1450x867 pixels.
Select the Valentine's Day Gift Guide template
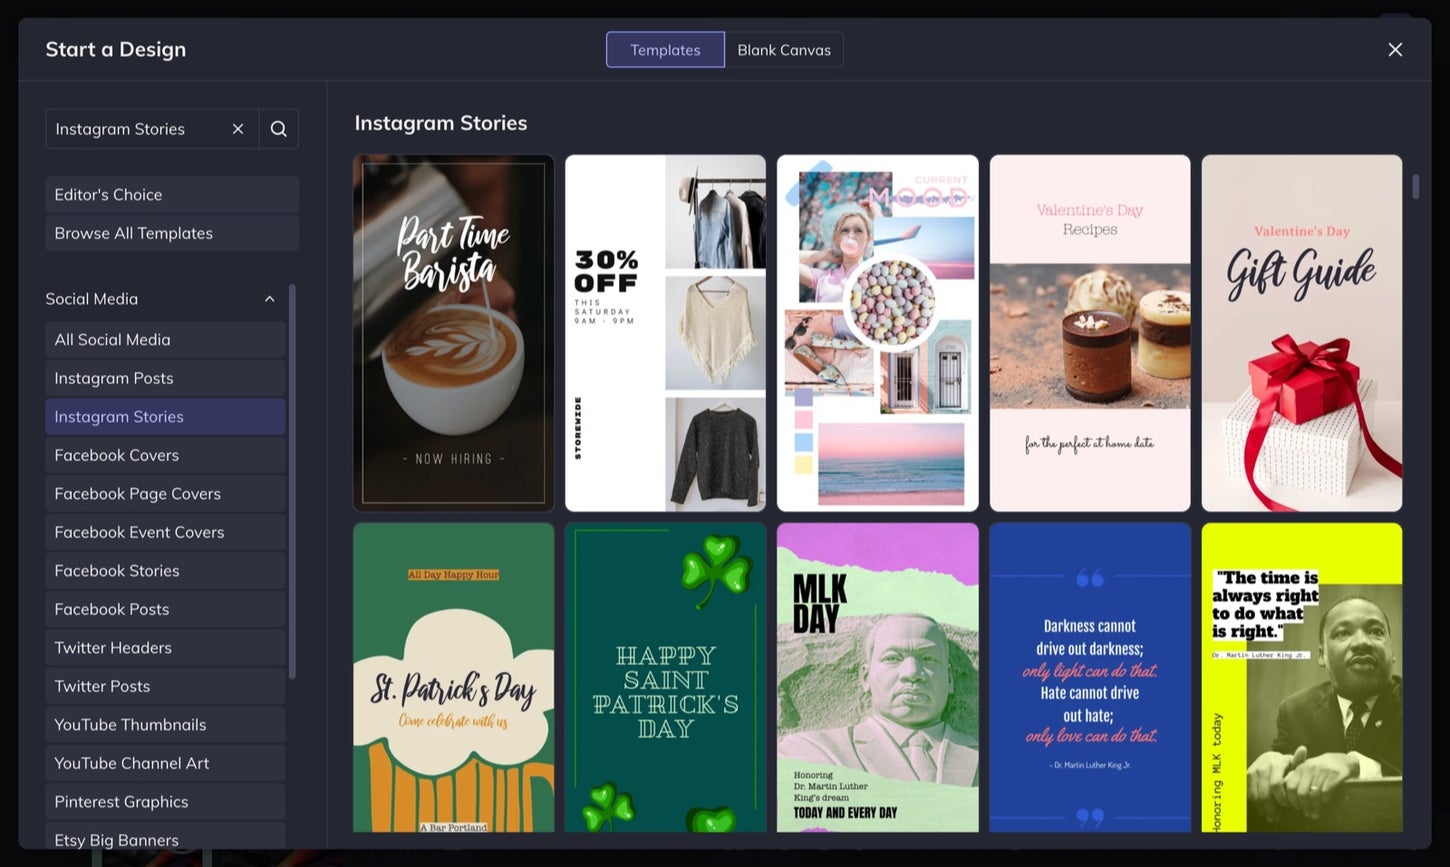[1301, 331]
